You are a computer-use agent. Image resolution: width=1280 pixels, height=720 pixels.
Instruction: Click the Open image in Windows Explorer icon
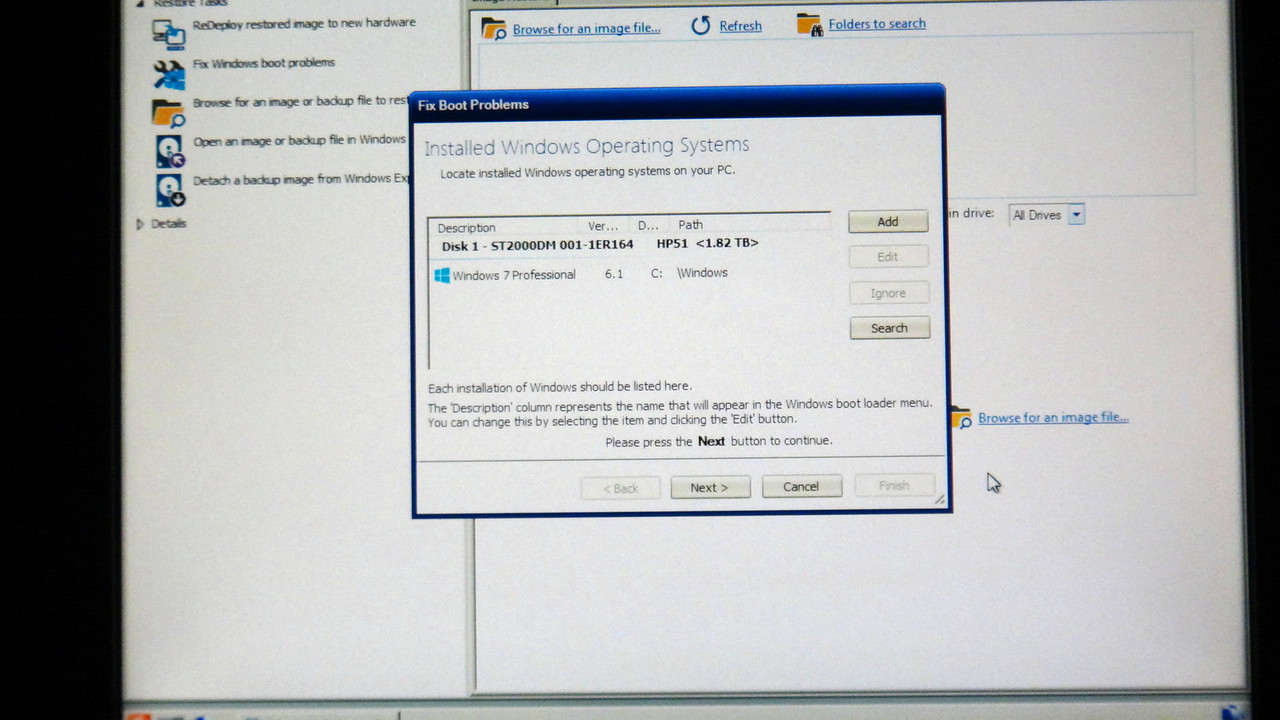170,151
